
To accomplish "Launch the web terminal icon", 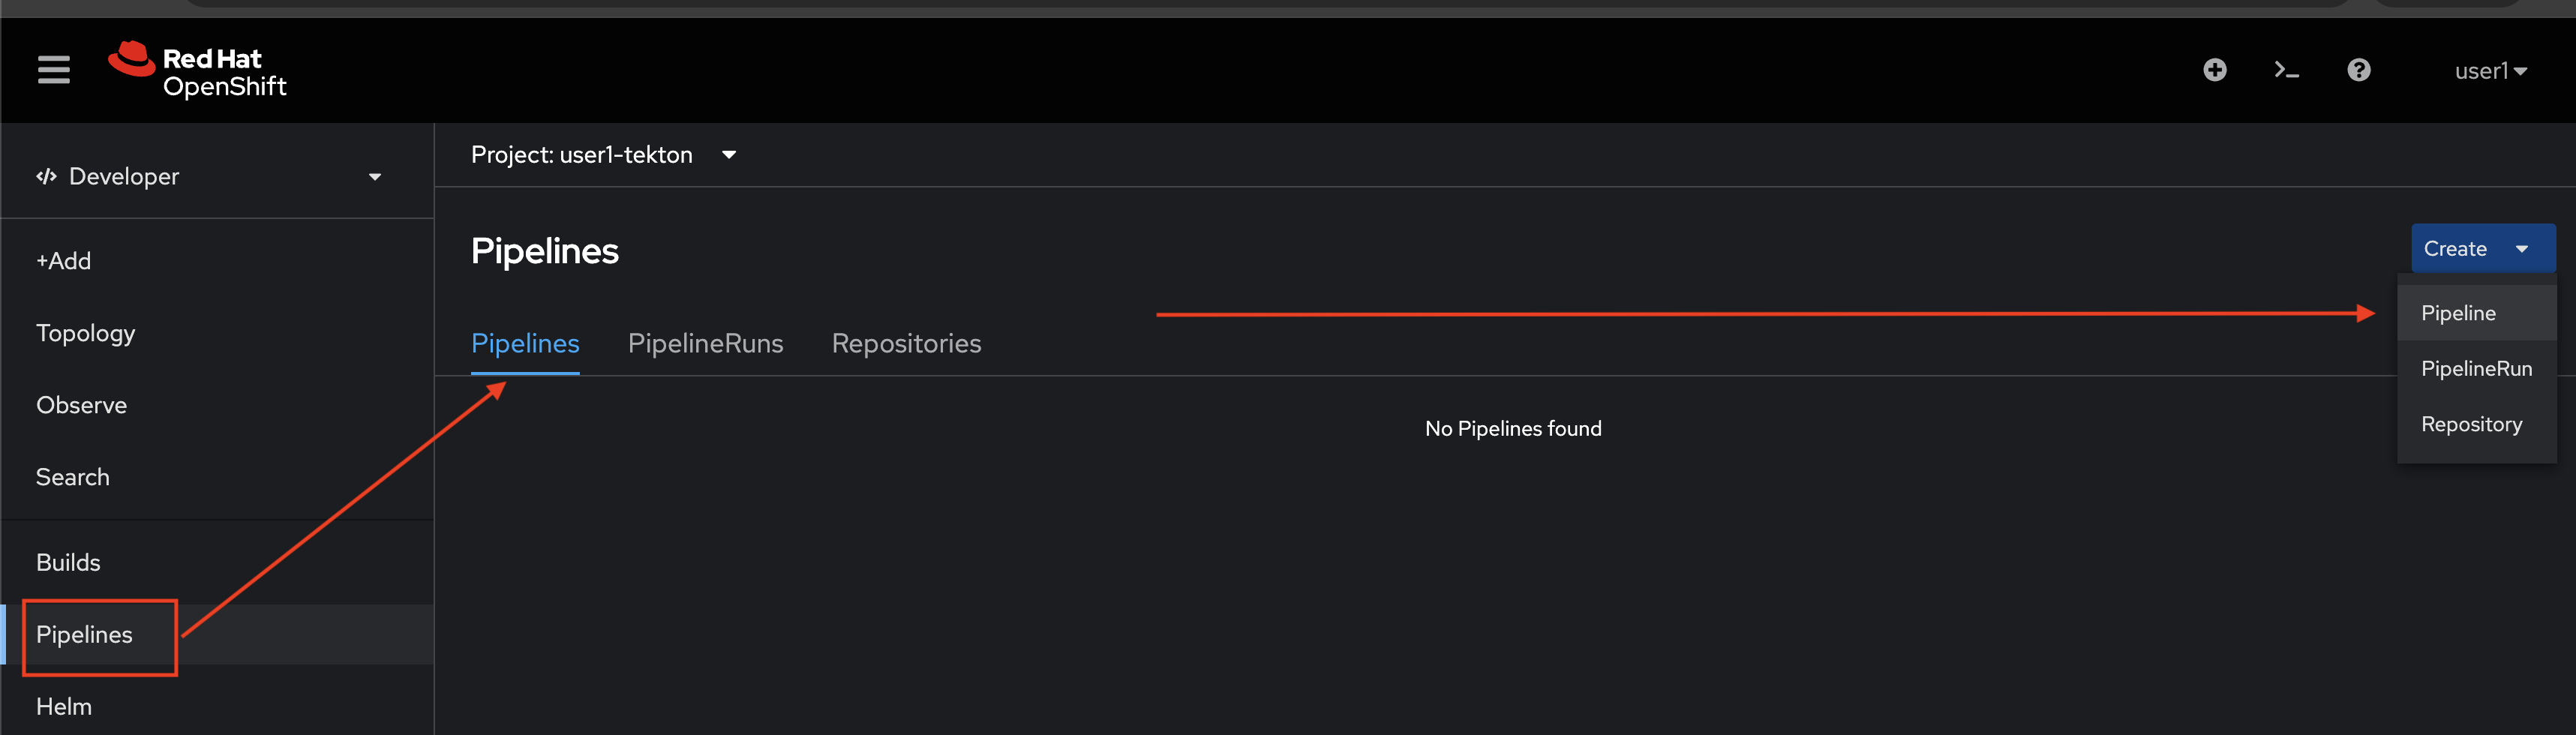I will pos(2286,70).
